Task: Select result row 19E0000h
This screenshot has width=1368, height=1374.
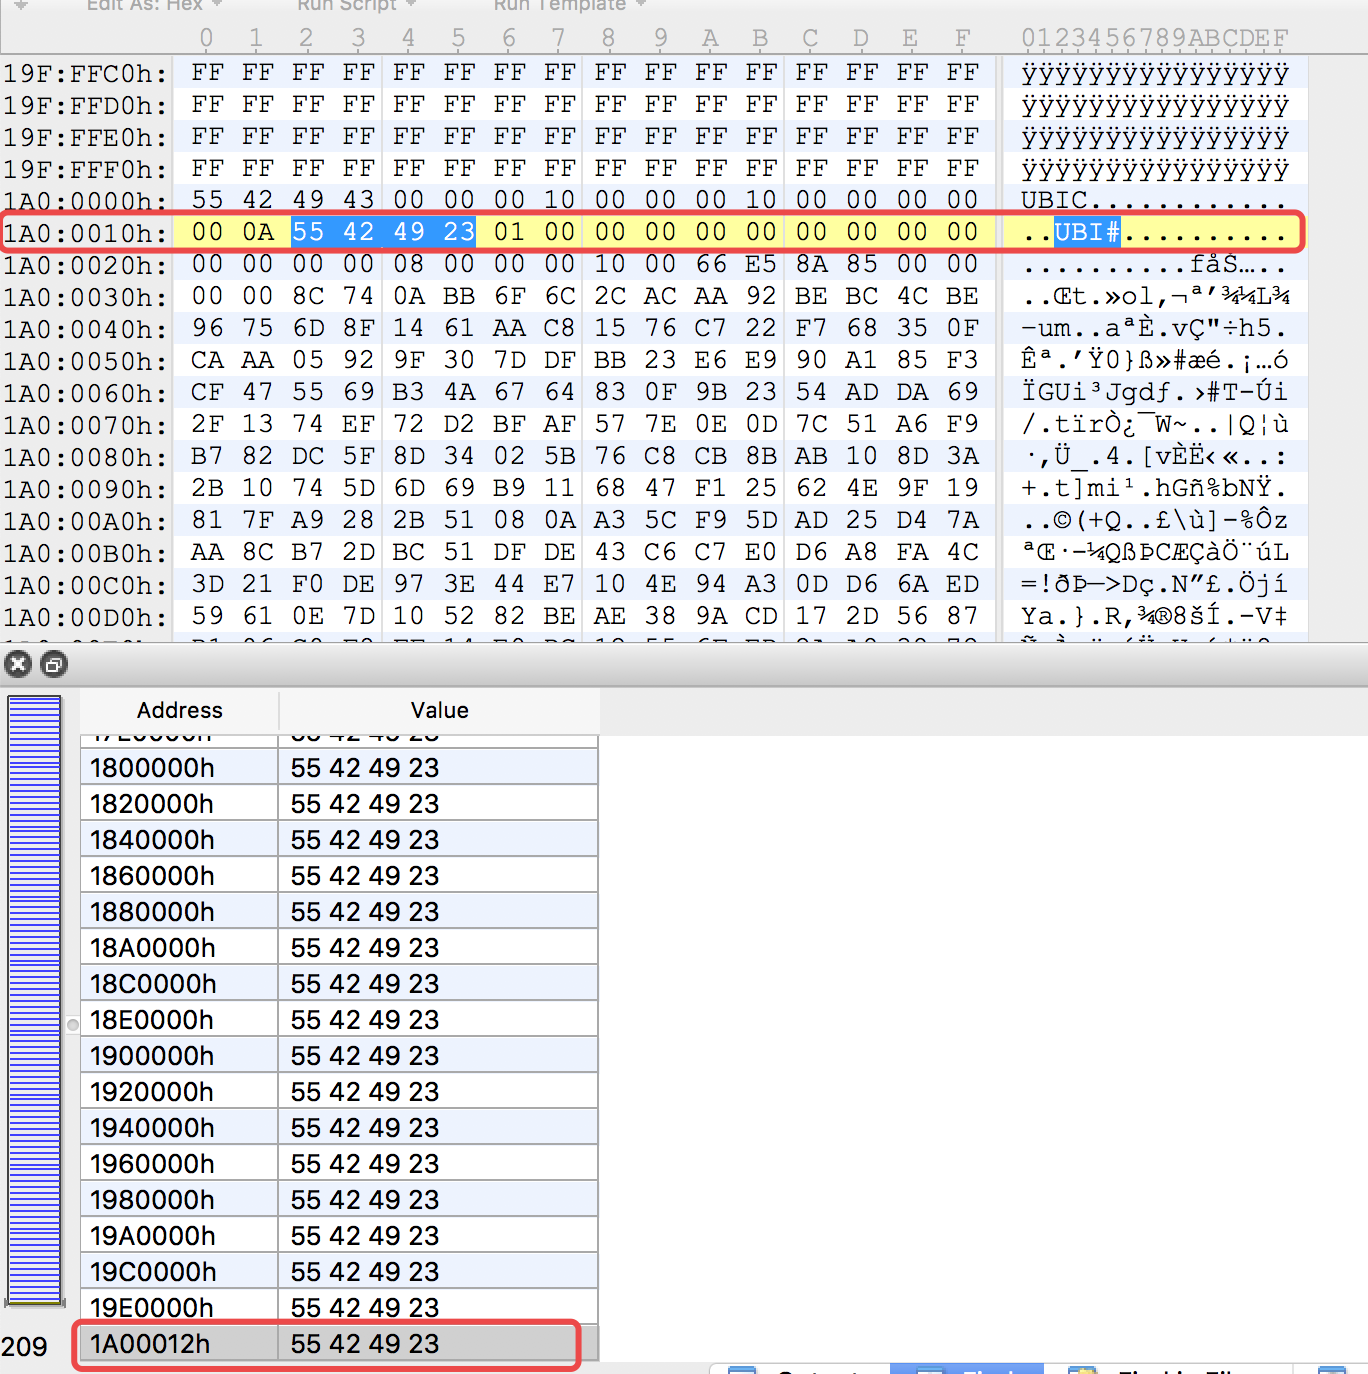Action: (339, 1308)
